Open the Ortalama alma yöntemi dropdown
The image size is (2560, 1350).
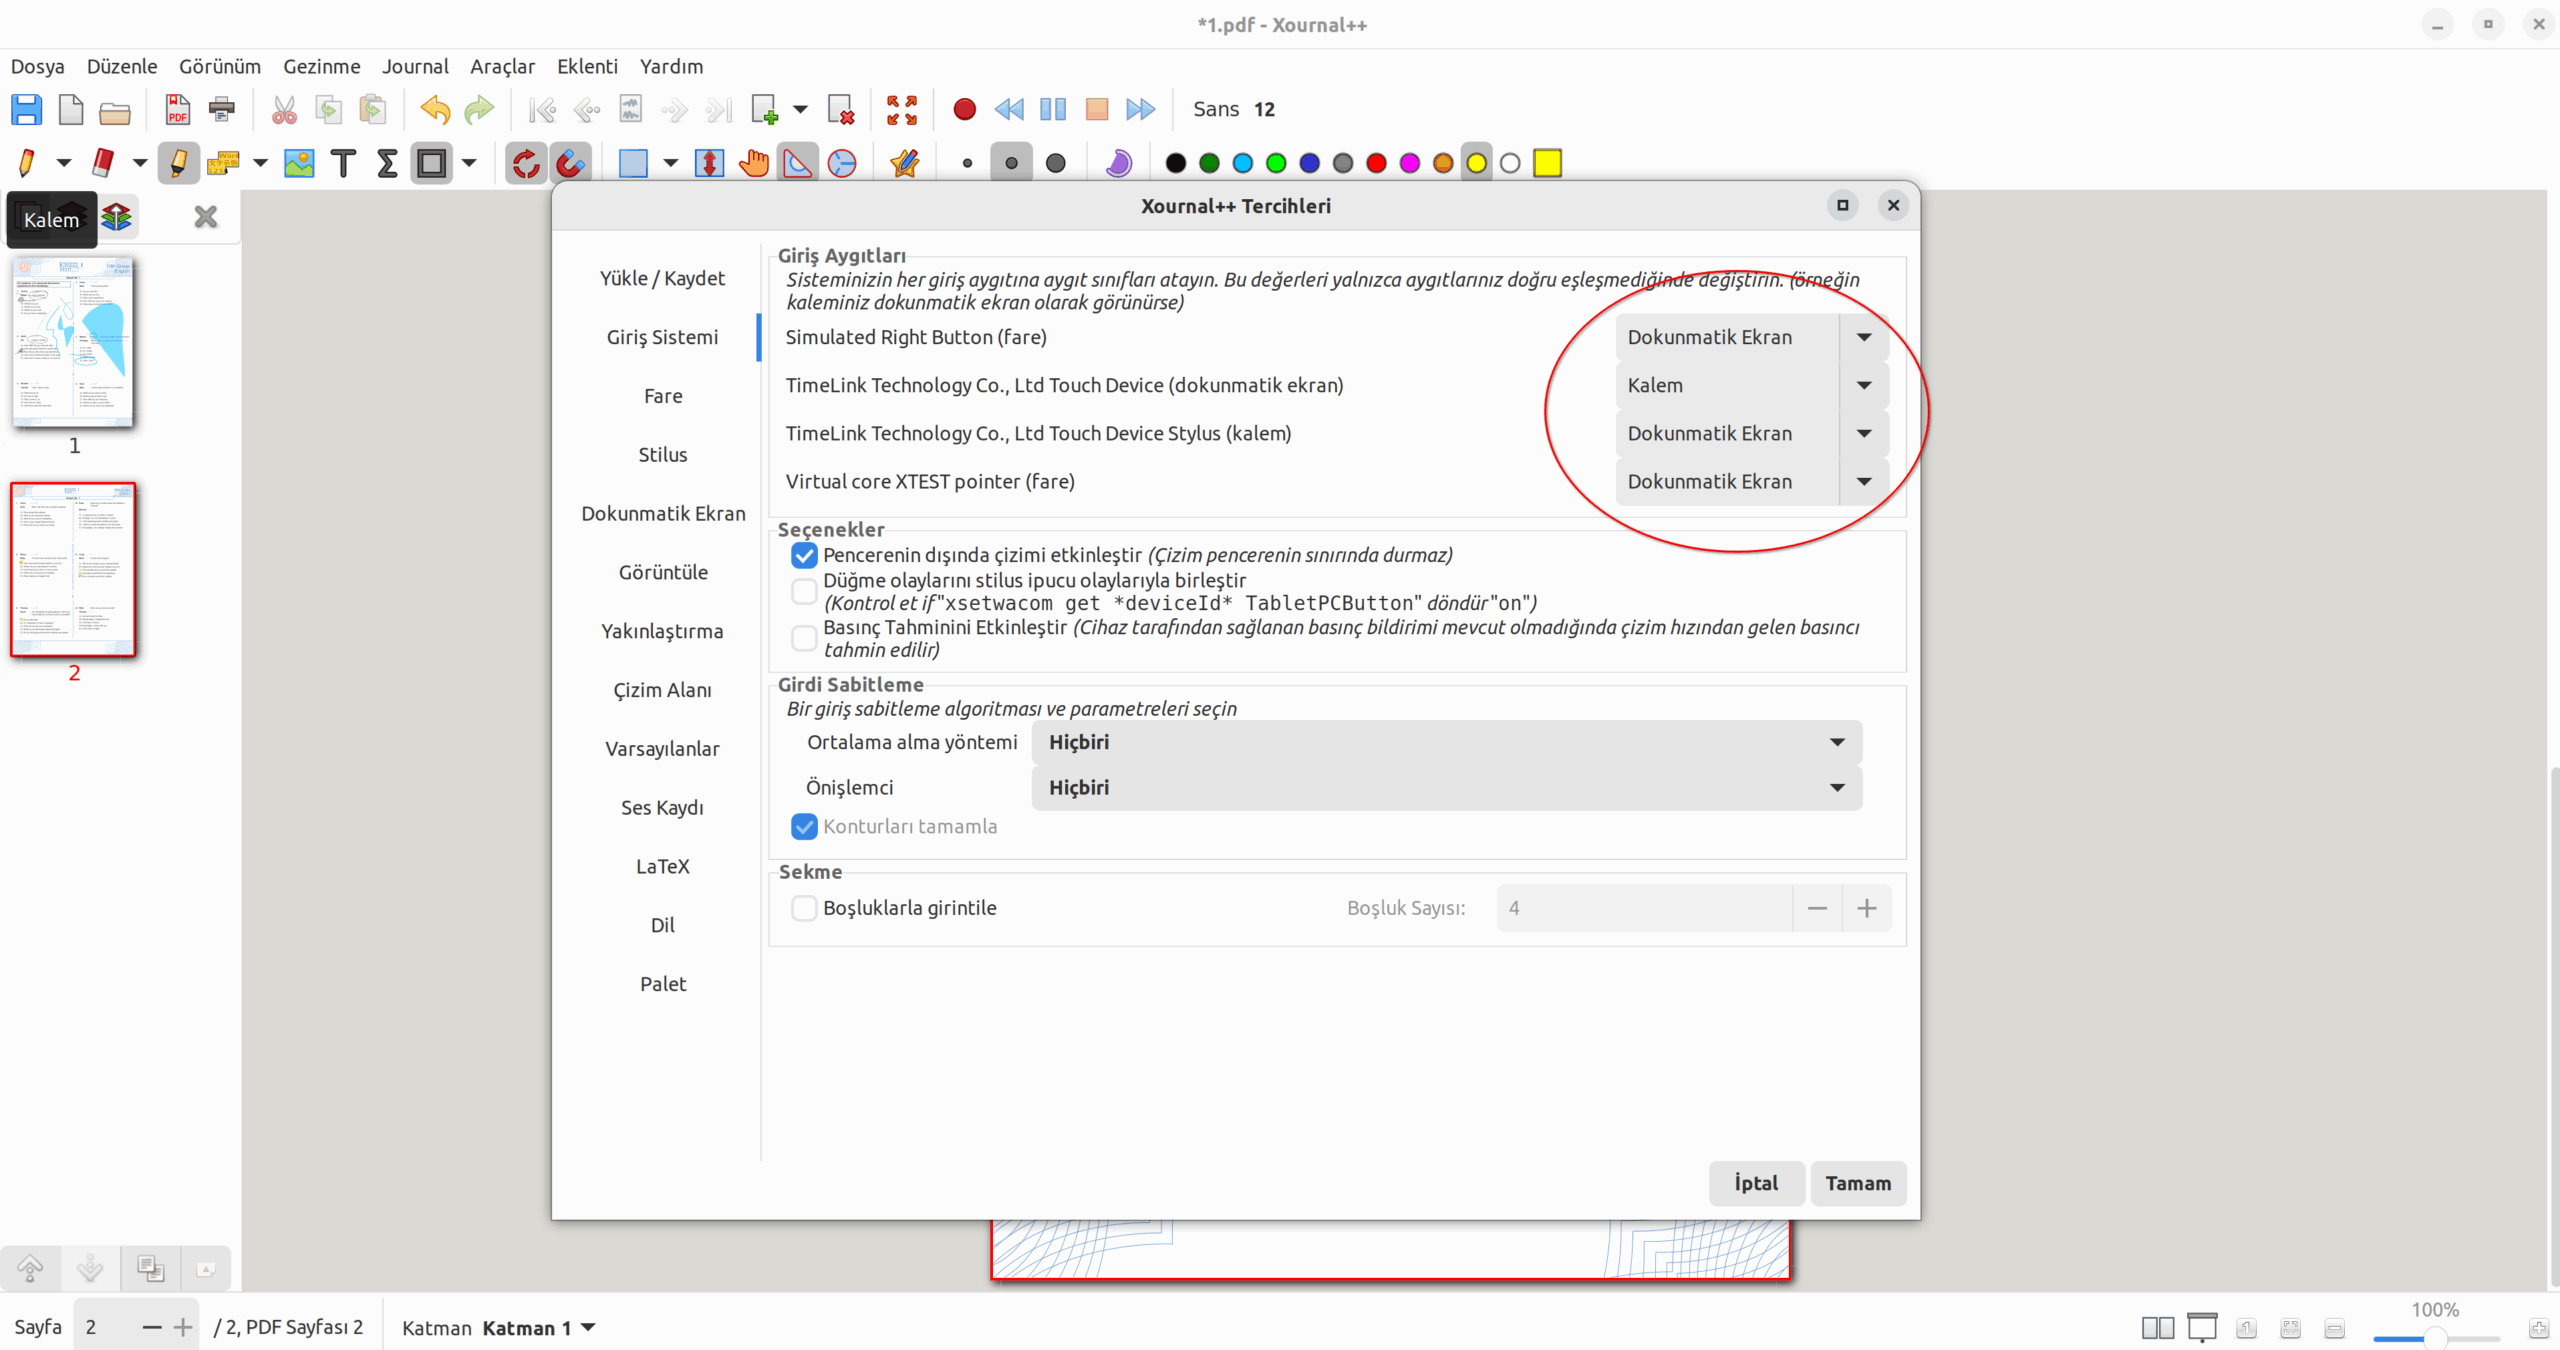tap(1446, 742)
